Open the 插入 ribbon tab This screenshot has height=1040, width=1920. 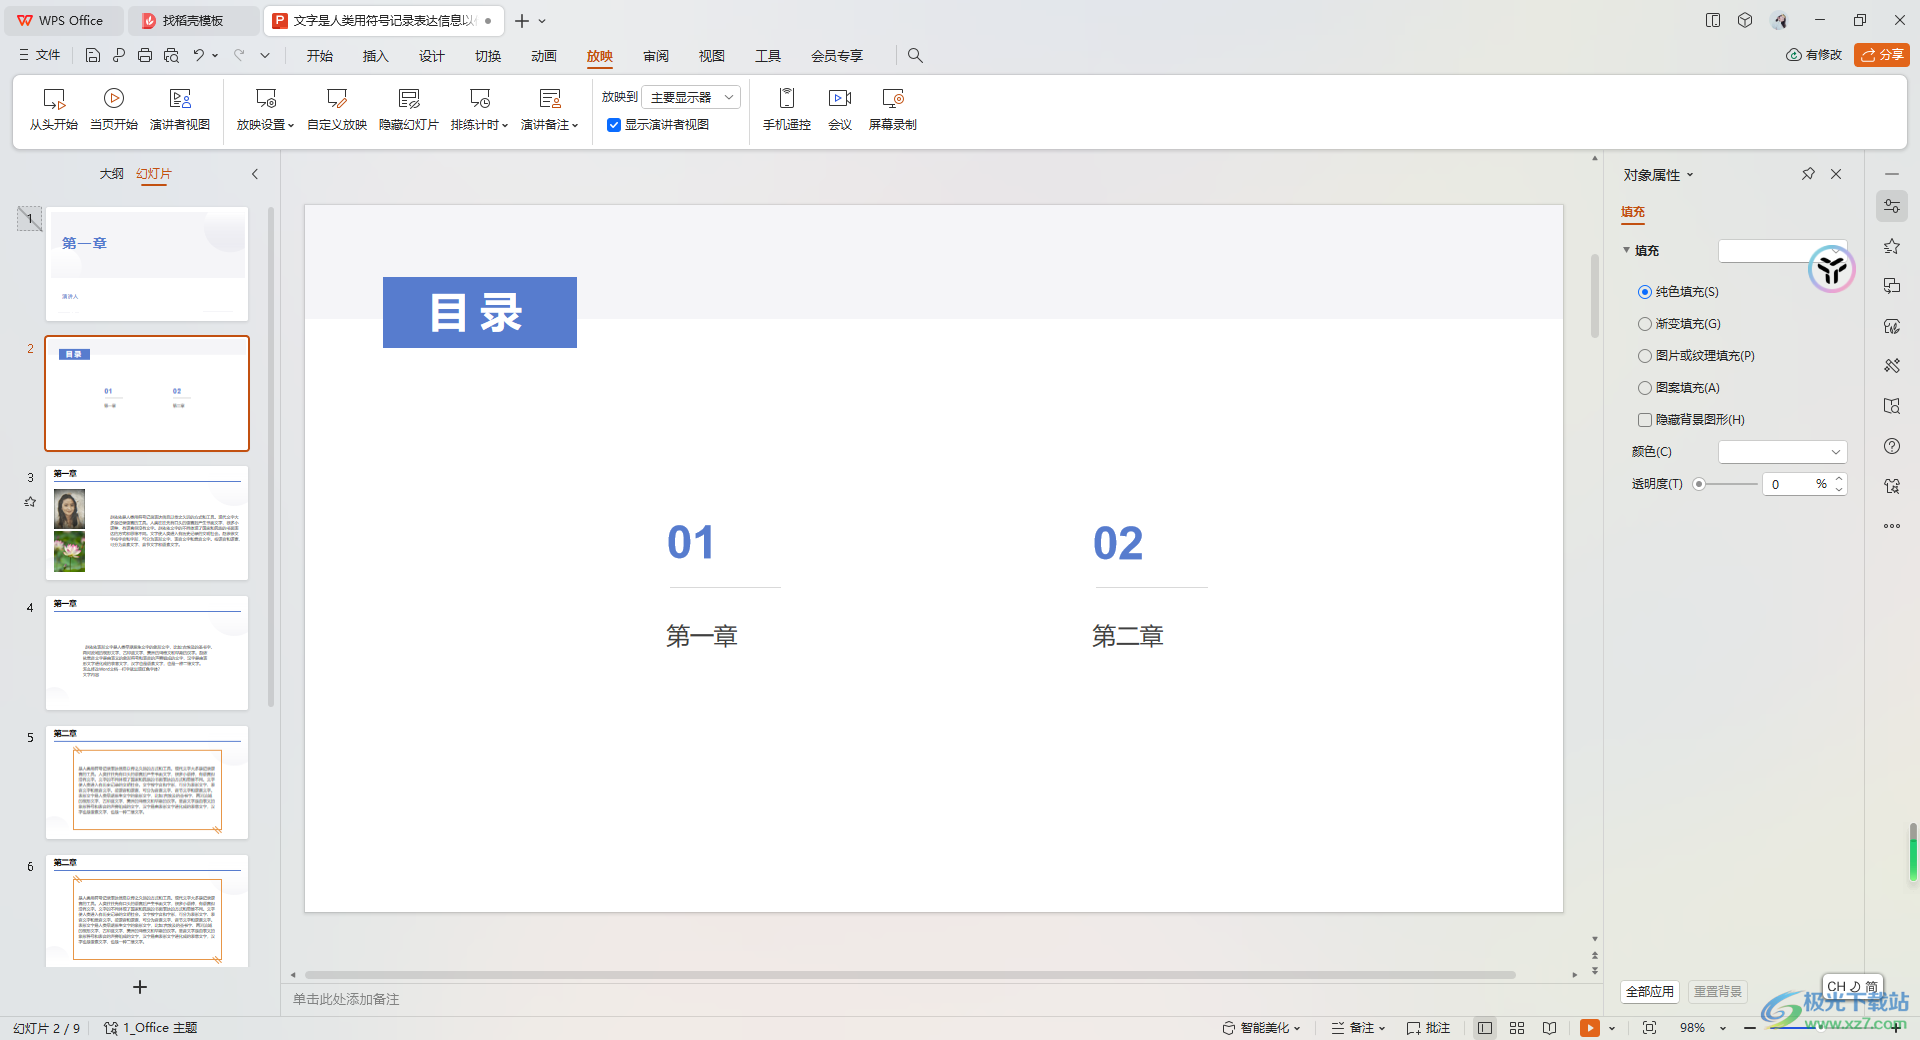pyautogui.click(x=376, y=56)
